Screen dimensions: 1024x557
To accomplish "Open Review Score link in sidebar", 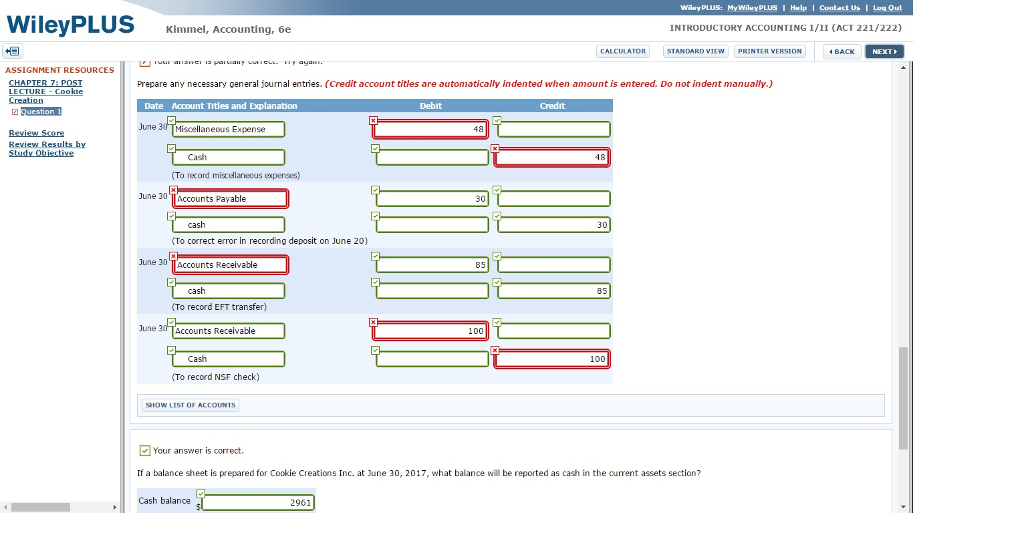I will coord(36,133).
